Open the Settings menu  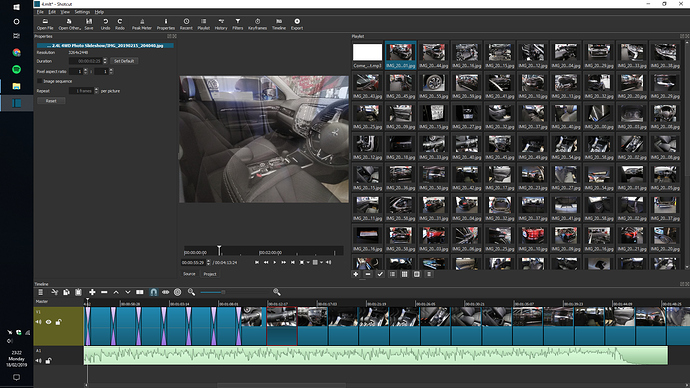[82, 12]
